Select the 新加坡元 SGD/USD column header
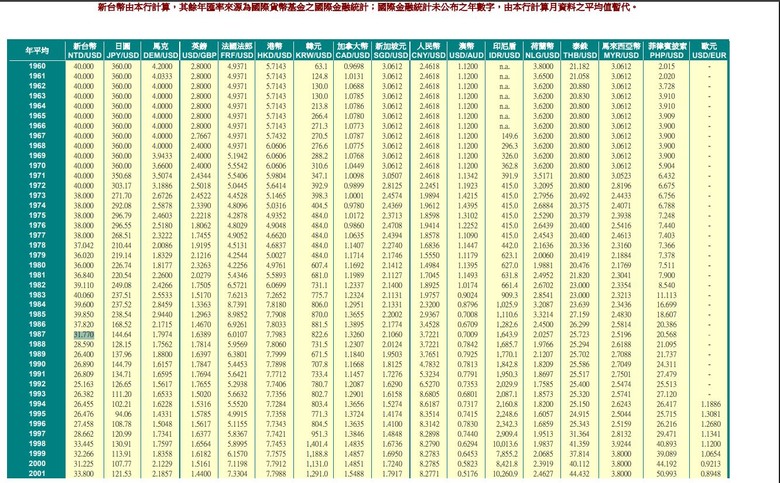This screenshot has width=780, height=483. click(x=390, y=51)
